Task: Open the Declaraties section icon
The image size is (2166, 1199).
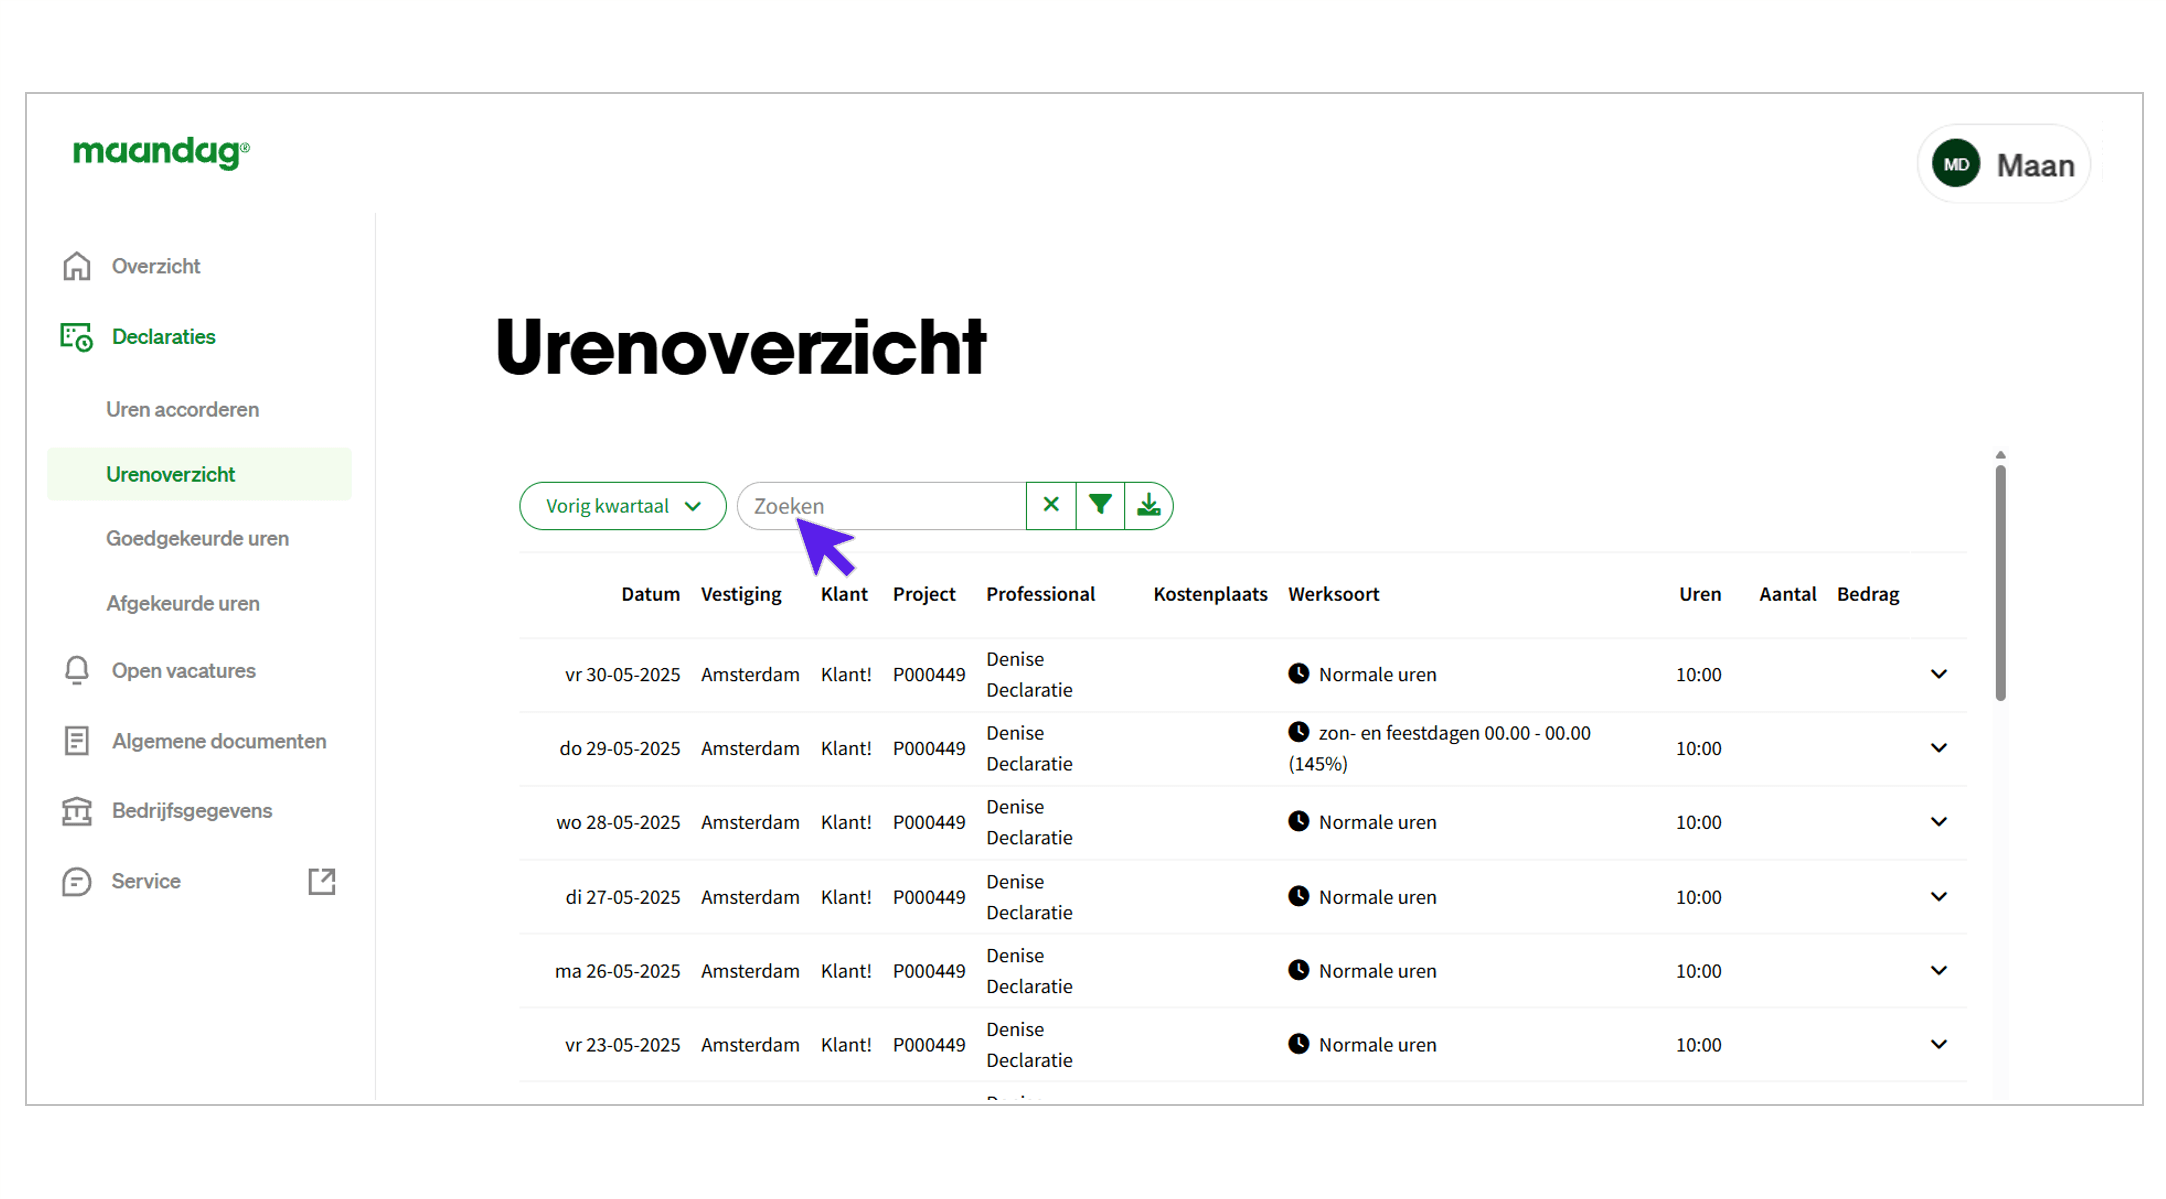Action: [x=75, y=337]
